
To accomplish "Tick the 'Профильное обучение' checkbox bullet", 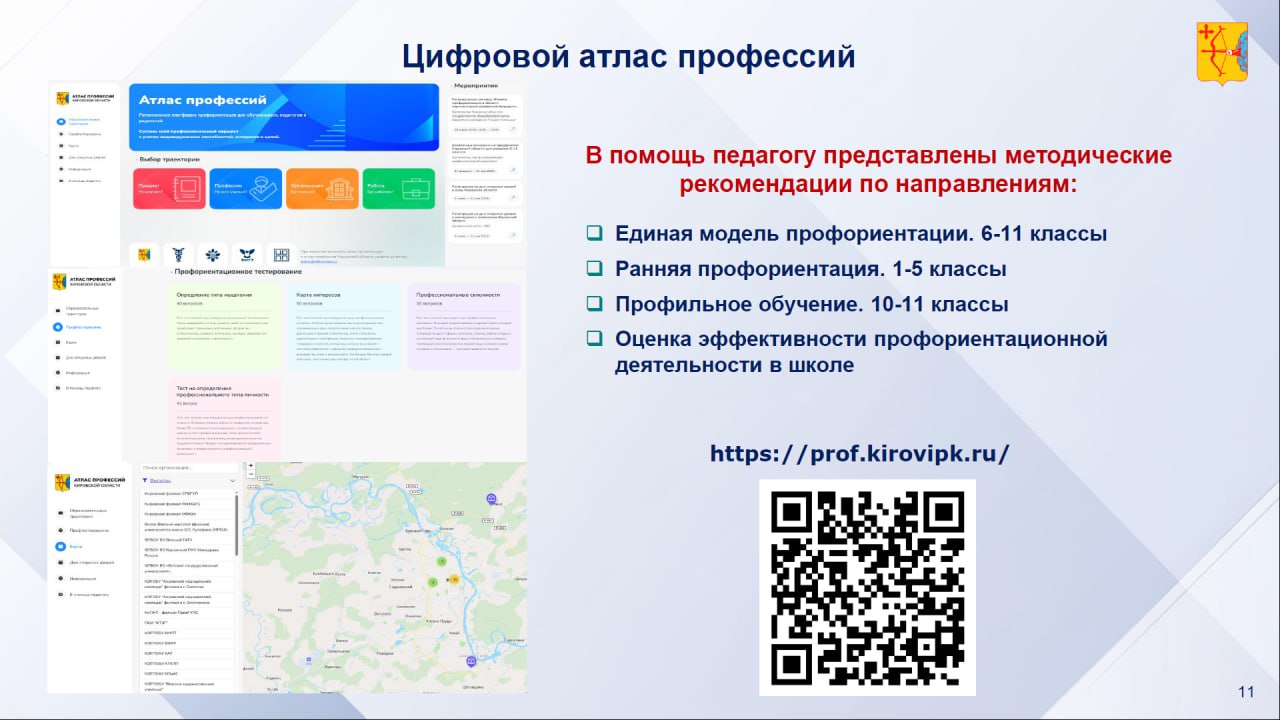I will click(595, 304).
